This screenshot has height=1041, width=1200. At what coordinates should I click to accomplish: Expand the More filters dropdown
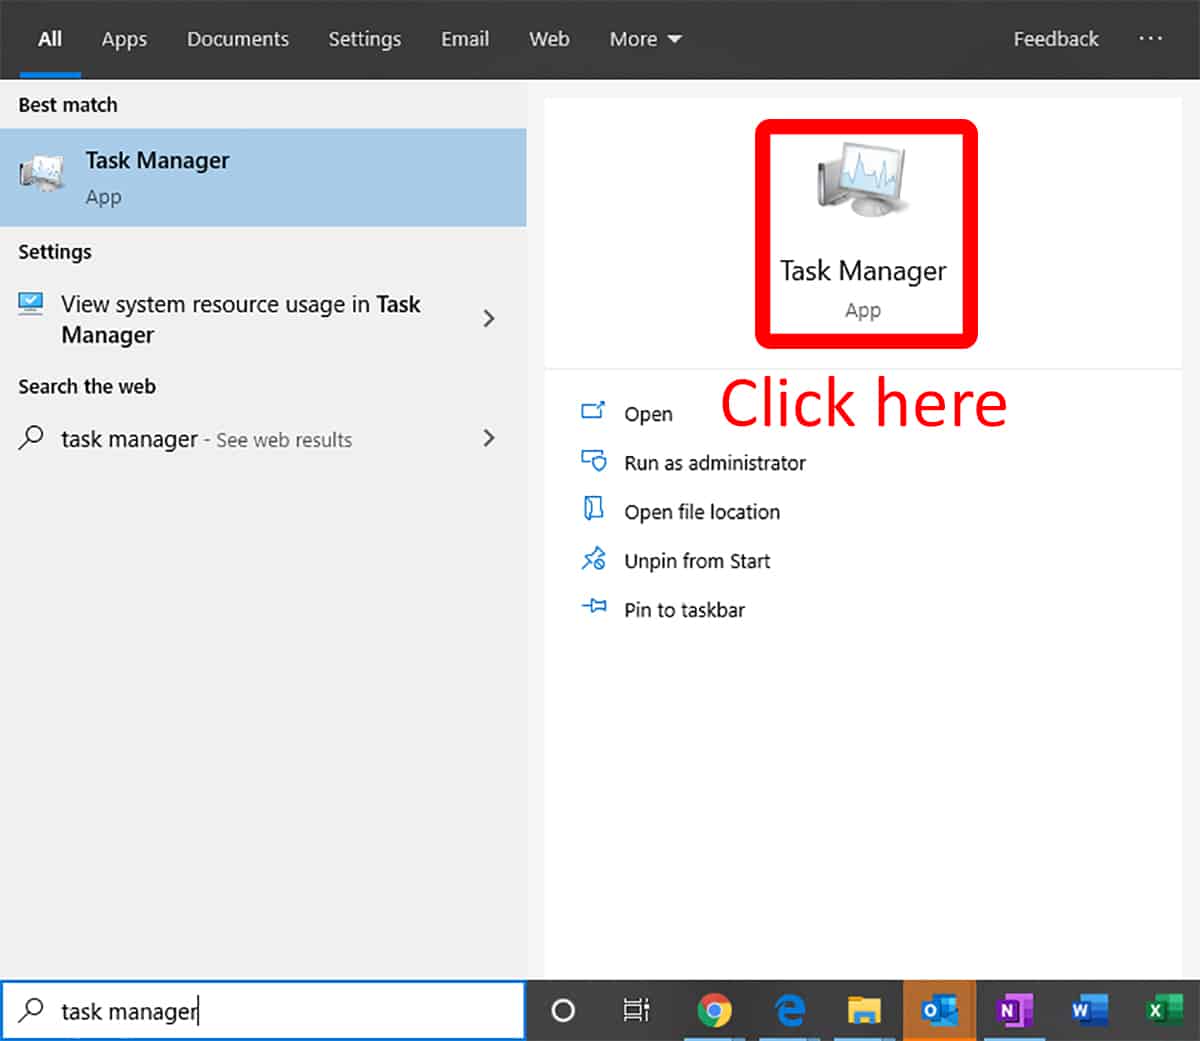[646, 39]
